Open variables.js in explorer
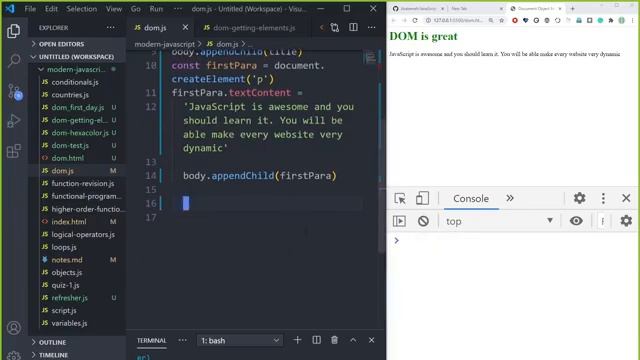 69,323
